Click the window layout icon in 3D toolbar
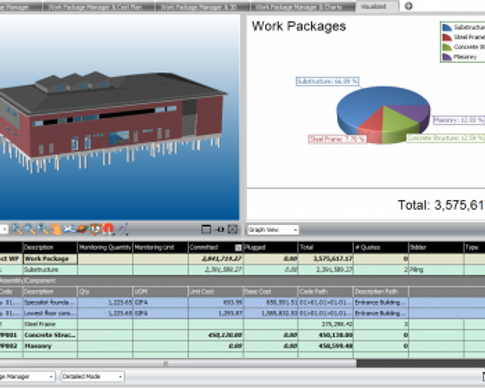This screenshot has width=485, height=388. [x=206, y=229]
